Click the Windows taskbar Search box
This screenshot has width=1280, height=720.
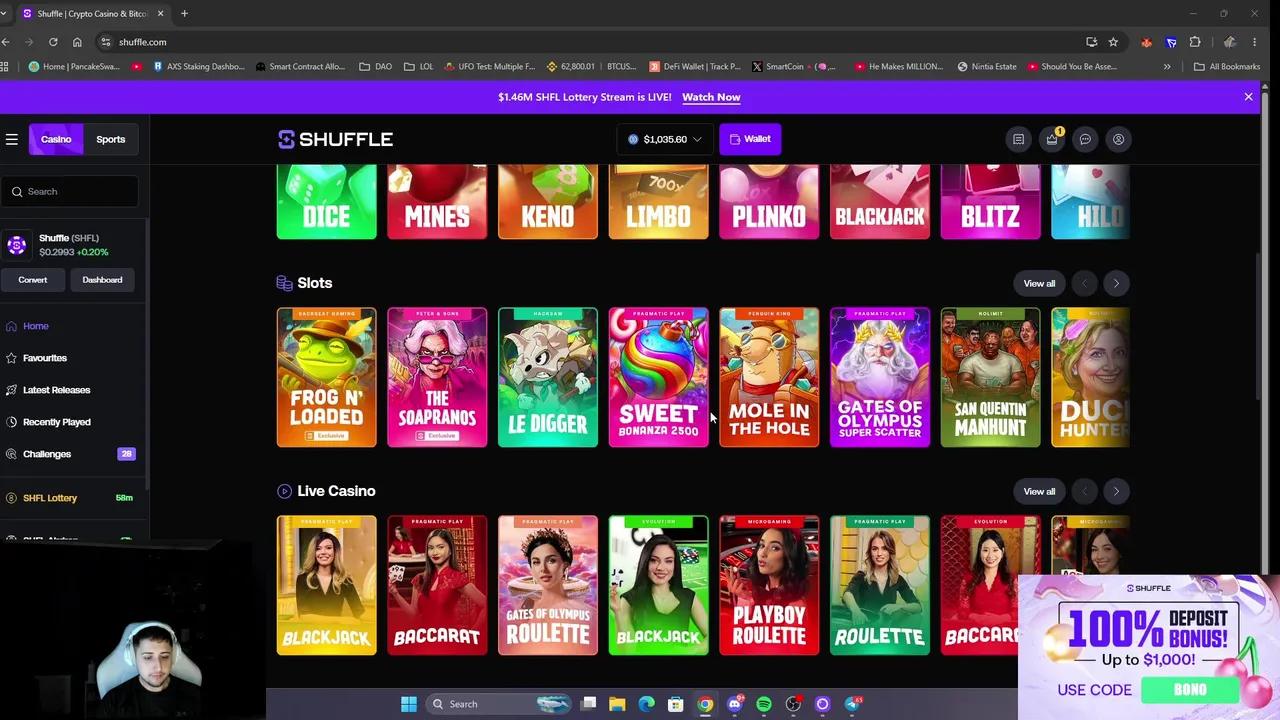[497, 704]
